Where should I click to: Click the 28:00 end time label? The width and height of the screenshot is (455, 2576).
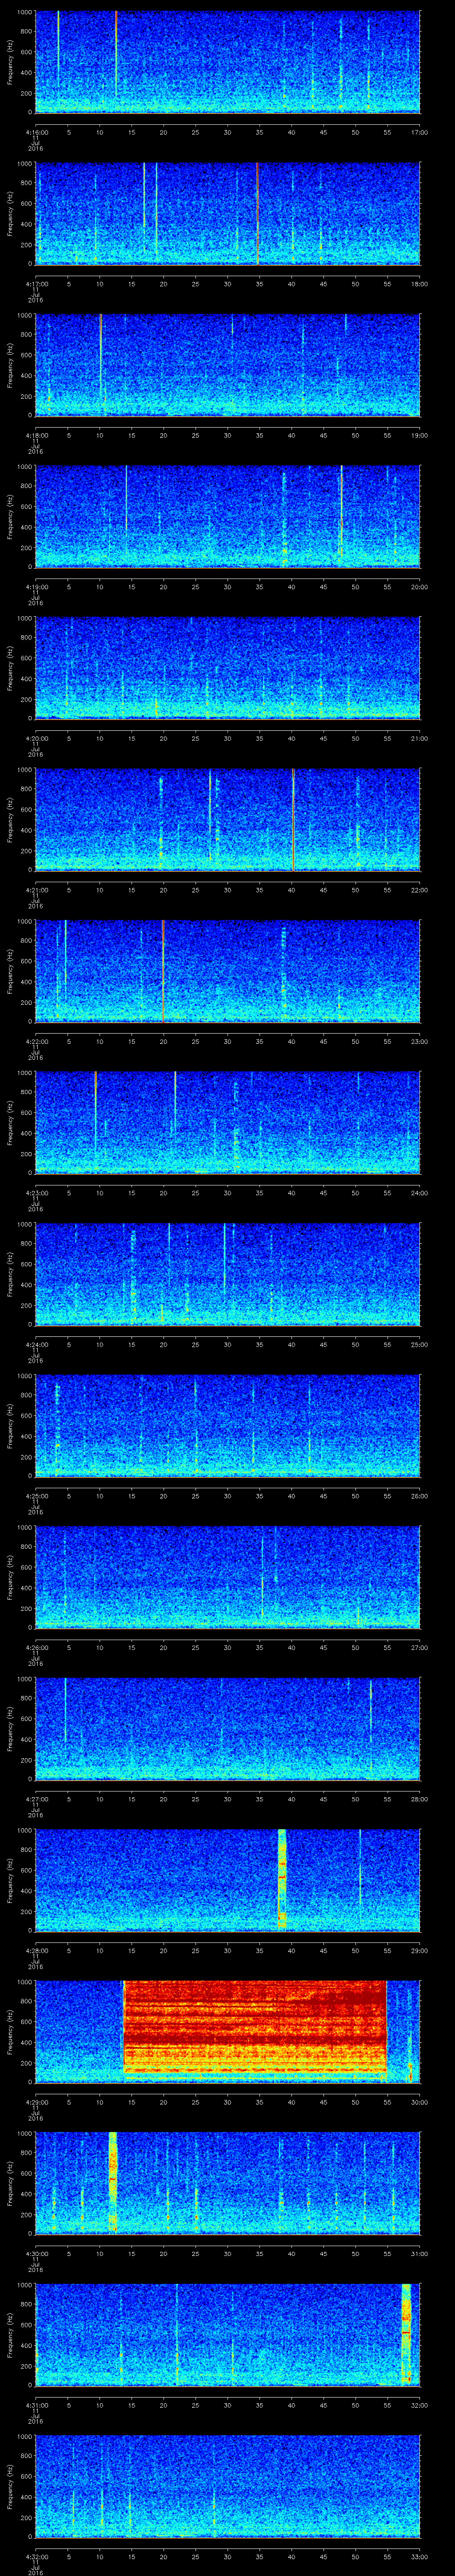coord(419,1799)
